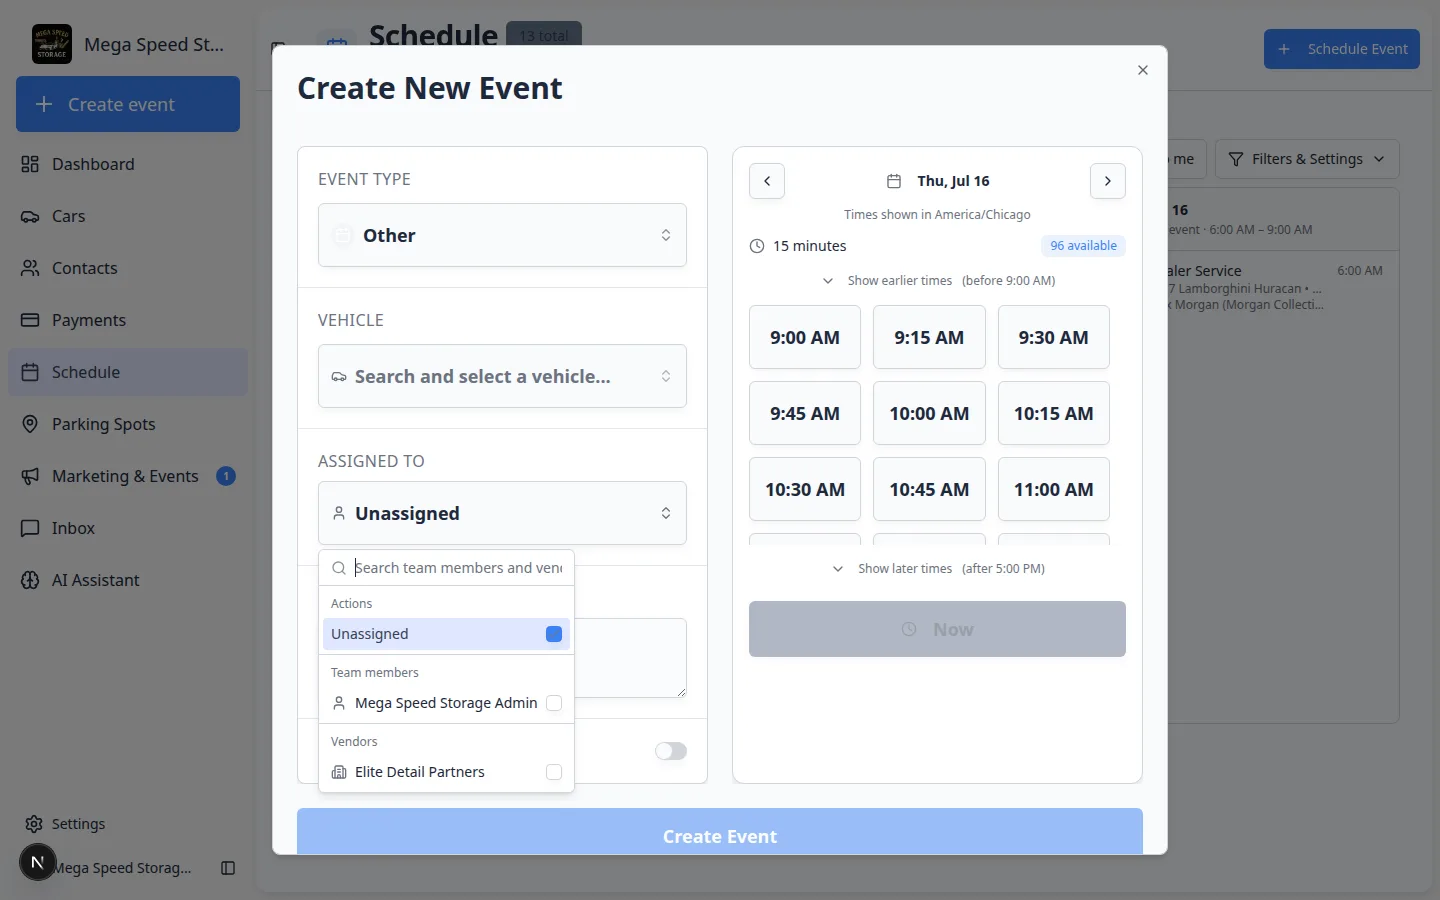Click the Schedule calendar icon in sidebar

pos(31,372)
